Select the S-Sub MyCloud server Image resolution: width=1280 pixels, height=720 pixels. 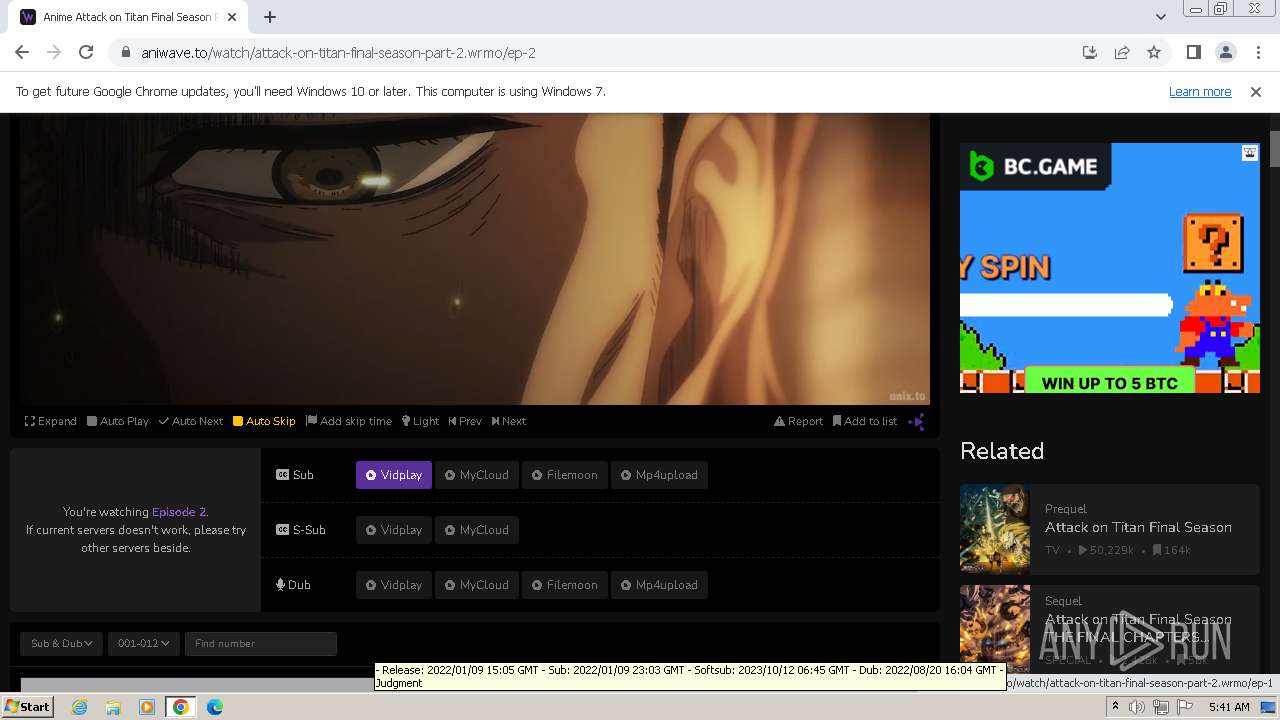477,530
